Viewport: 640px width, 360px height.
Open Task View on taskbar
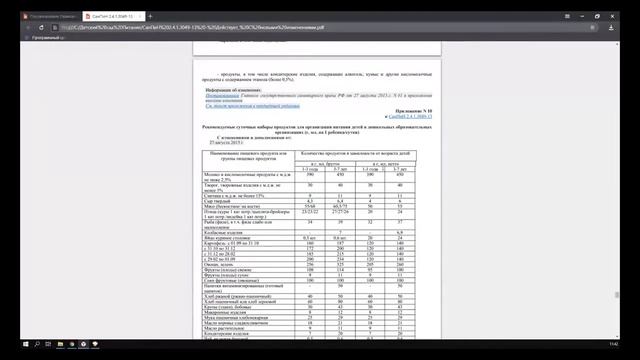(x=48, y=344)
